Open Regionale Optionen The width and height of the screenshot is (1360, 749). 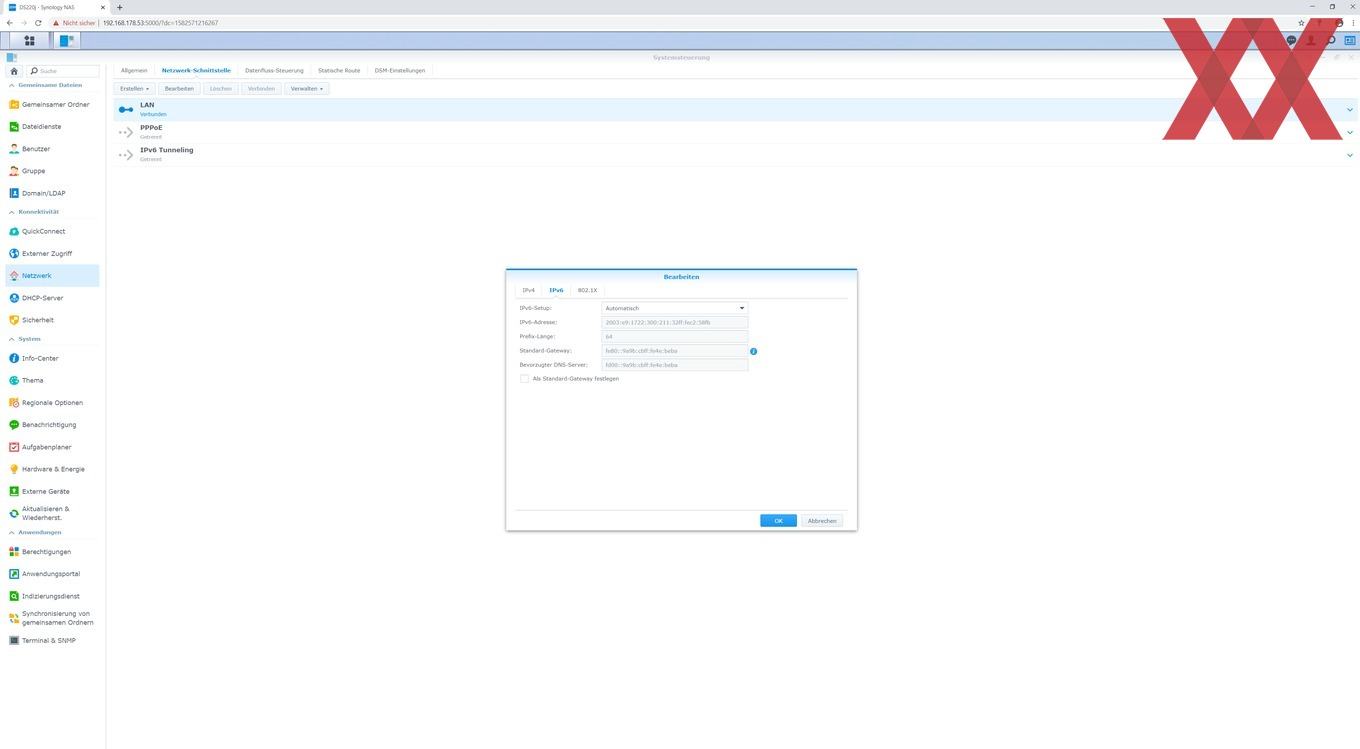coord(52,403)
